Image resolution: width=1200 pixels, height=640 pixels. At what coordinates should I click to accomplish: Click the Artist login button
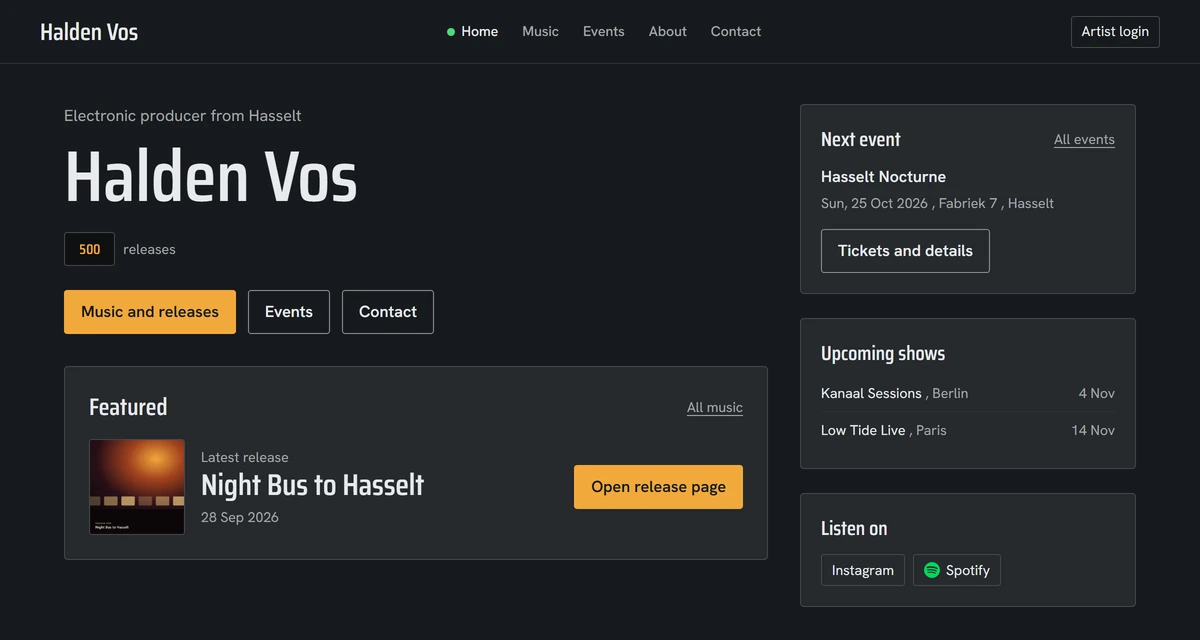(x=1115, y=32)
